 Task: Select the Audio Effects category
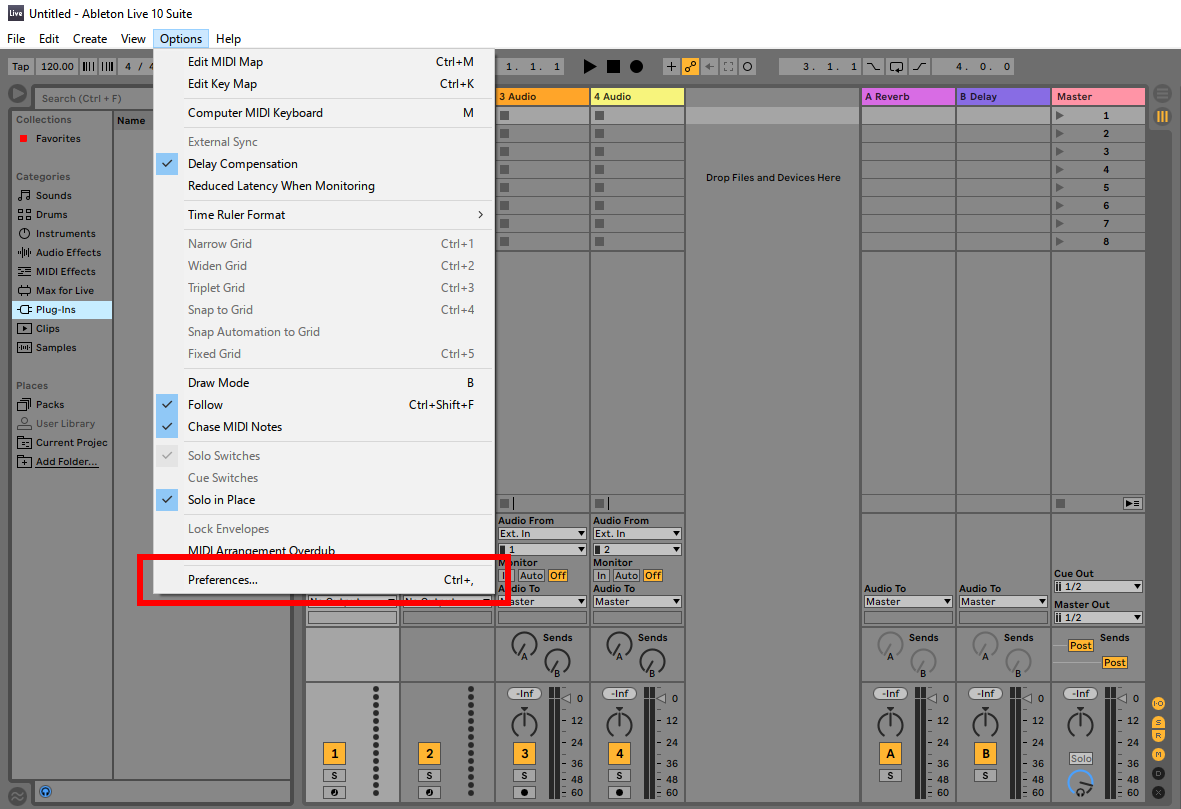click(x=68, y=252)
